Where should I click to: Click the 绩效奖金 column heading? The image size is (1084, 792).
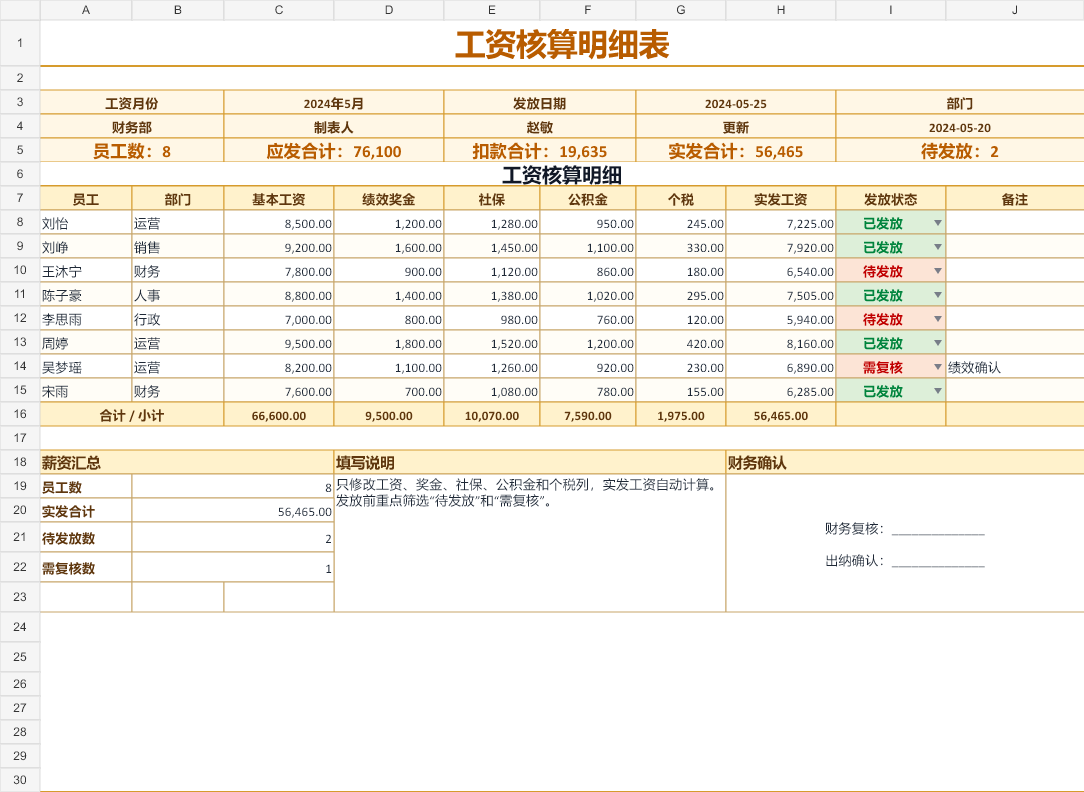pyautogui.click(x=389, y=199)
